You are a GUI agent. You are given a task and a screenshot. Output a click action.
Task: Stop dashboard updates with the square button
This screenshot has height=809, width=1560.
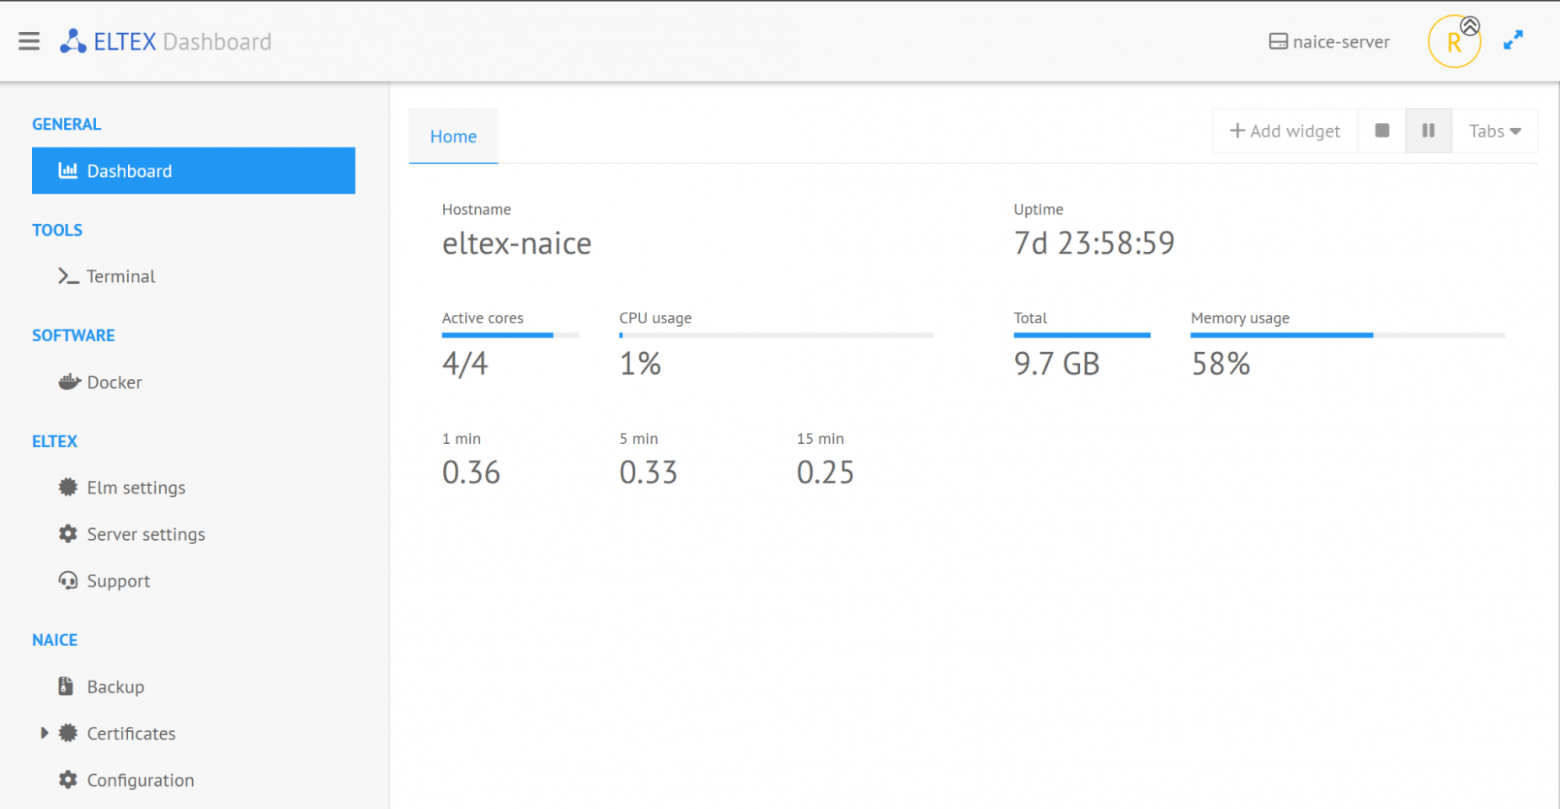click(x=1382, y=131)
